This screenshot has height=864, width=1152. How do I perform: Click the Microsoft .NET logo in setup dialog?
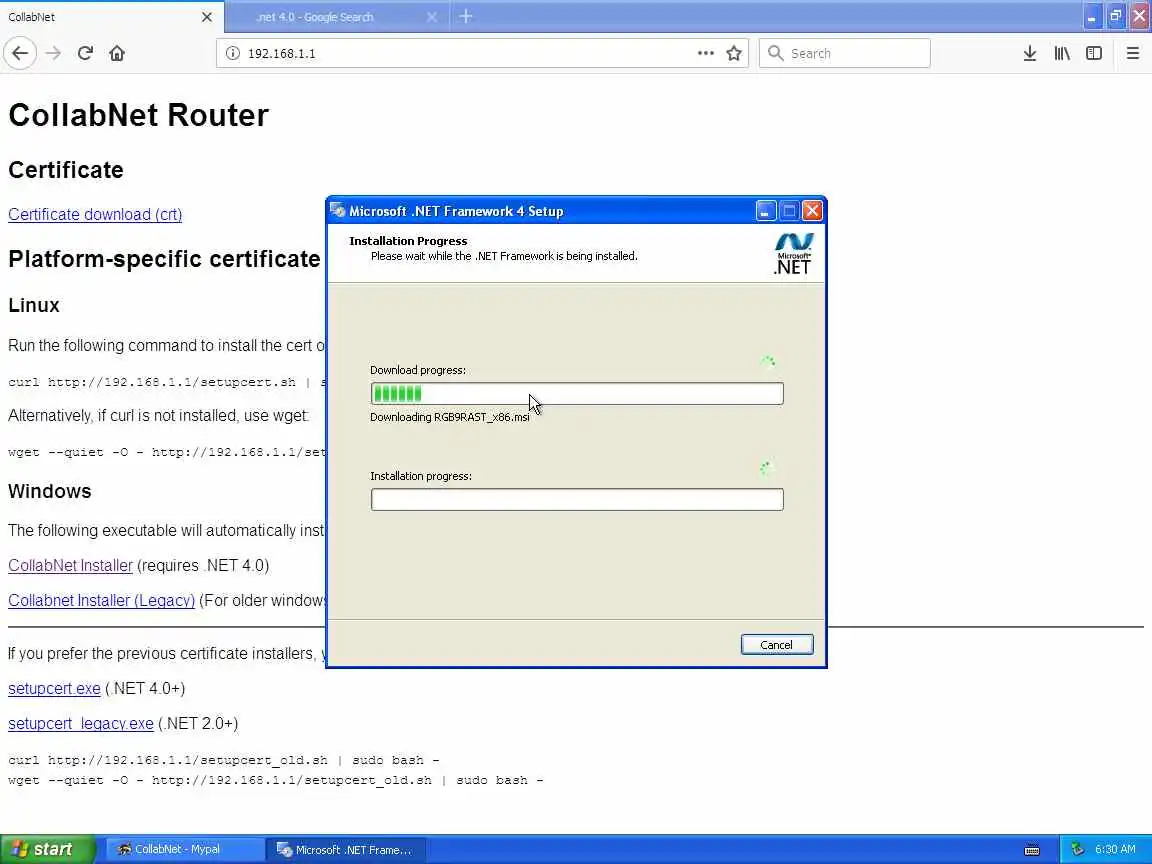click(793, 254)
